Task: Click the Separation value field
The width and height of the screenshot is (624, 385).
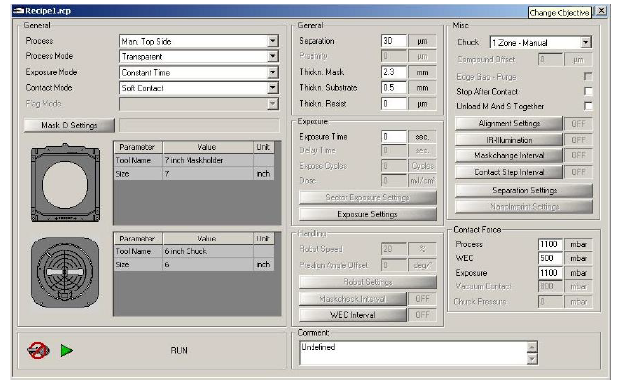Action: pyautogui.click(x=394, y=41)
